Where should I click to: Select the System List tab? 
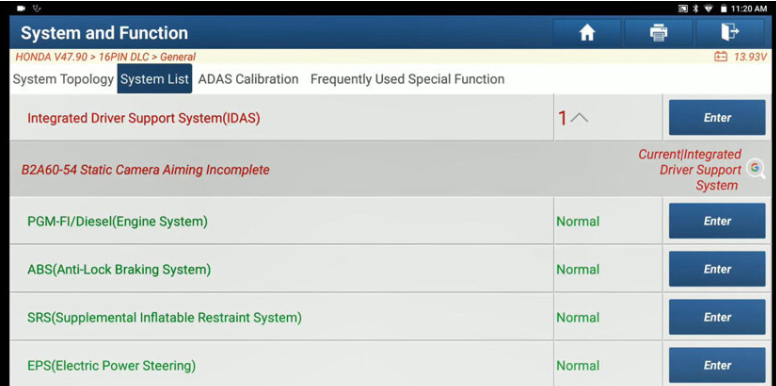(154, 79)
